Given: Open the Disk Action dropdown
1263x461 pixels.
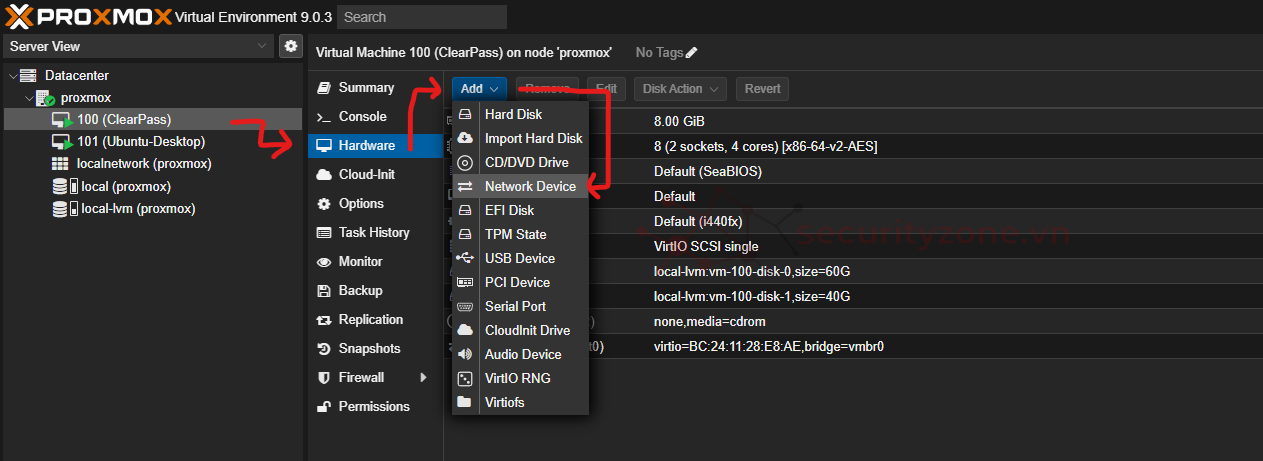Looking at the screenshot, I should coord(679,89).
